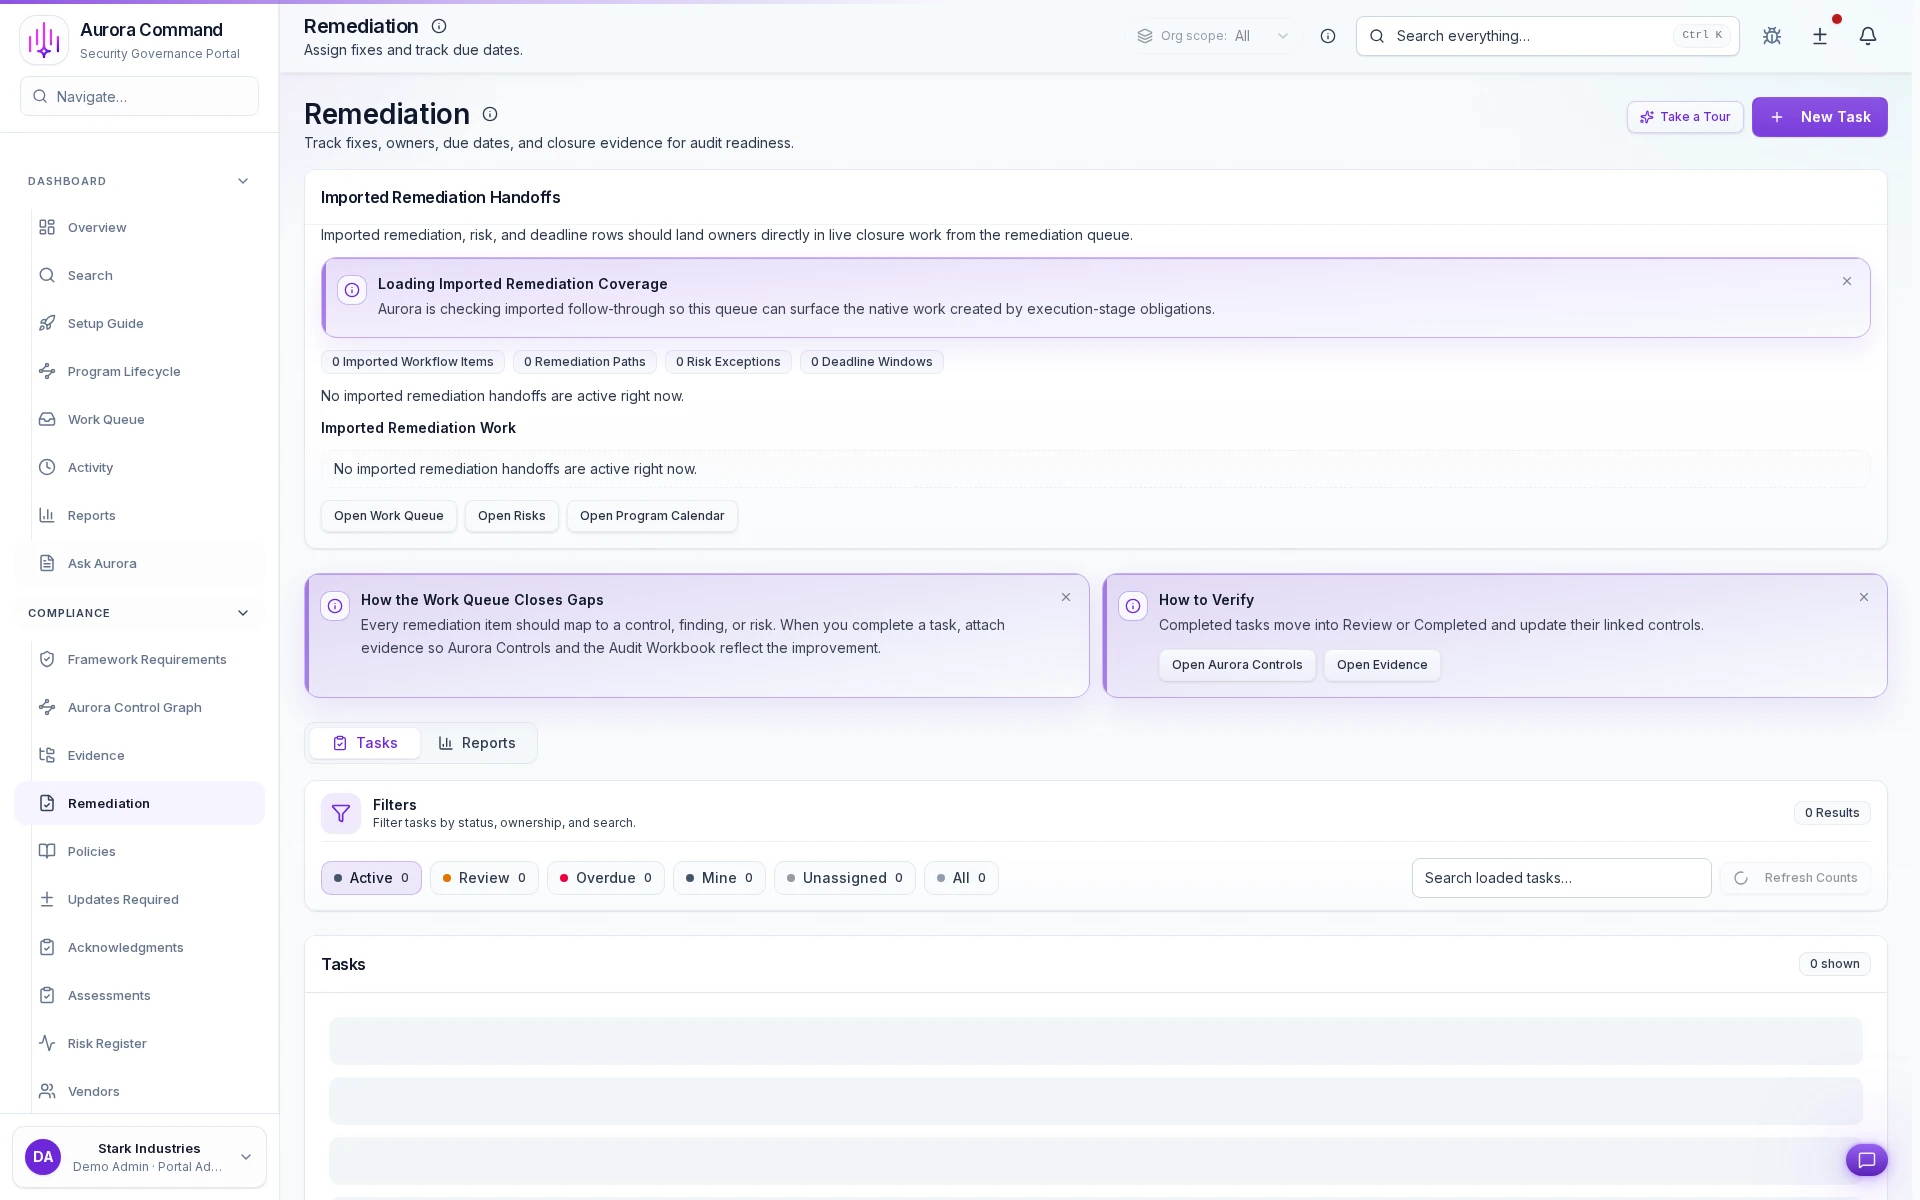Click the plus icon next to the bug icon
Viewport: 1920px width, 1200px height.
[x=1820, y=36]
